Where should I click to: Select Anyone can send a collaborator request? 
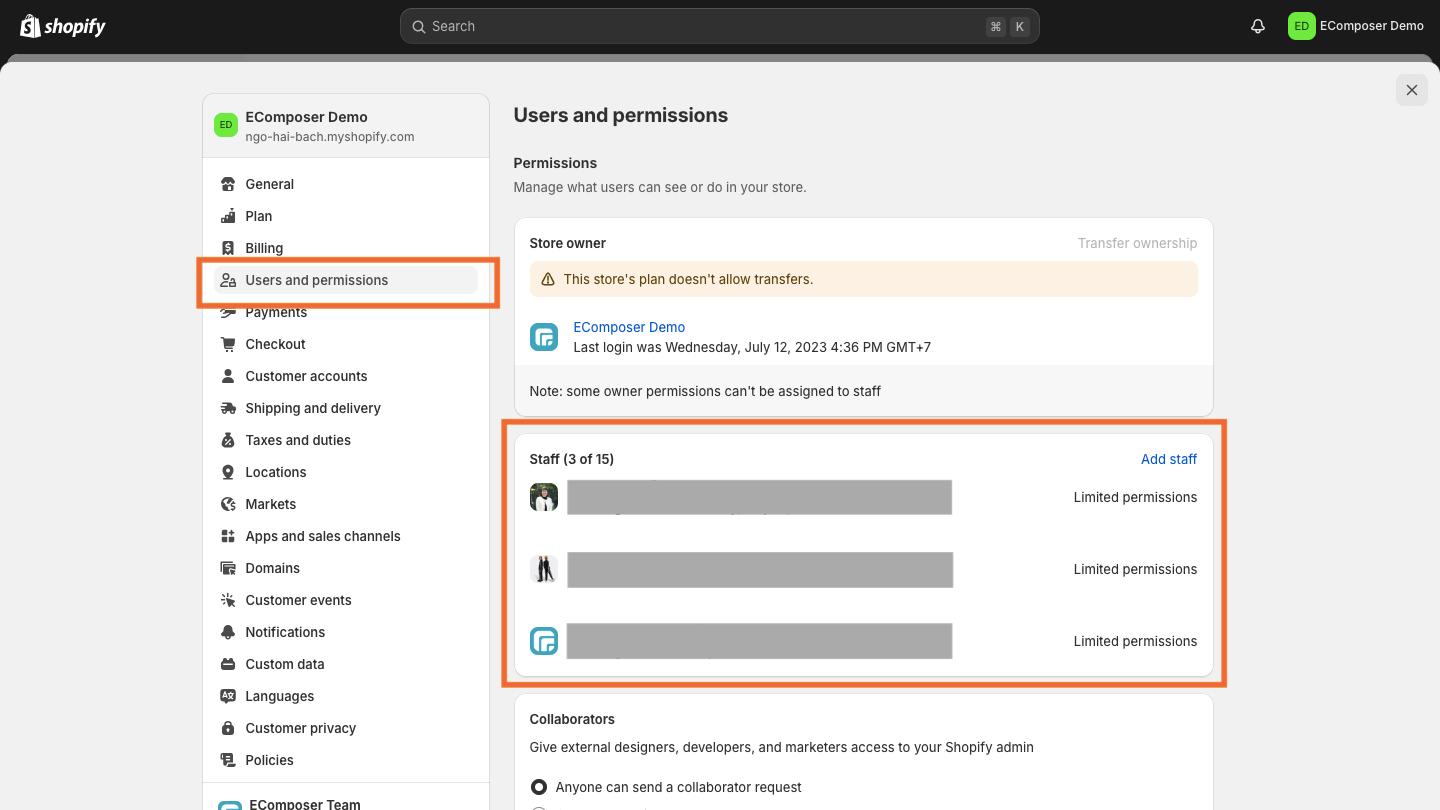[x=539, y=787]
